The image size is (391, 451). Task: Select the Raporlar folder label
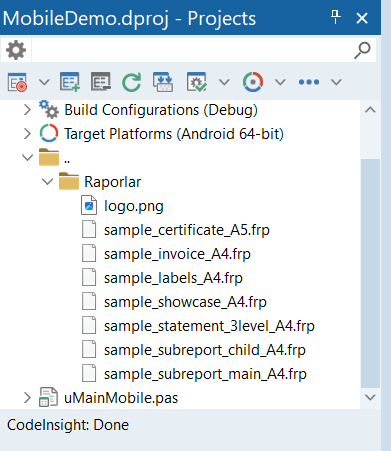click(113, 182)
